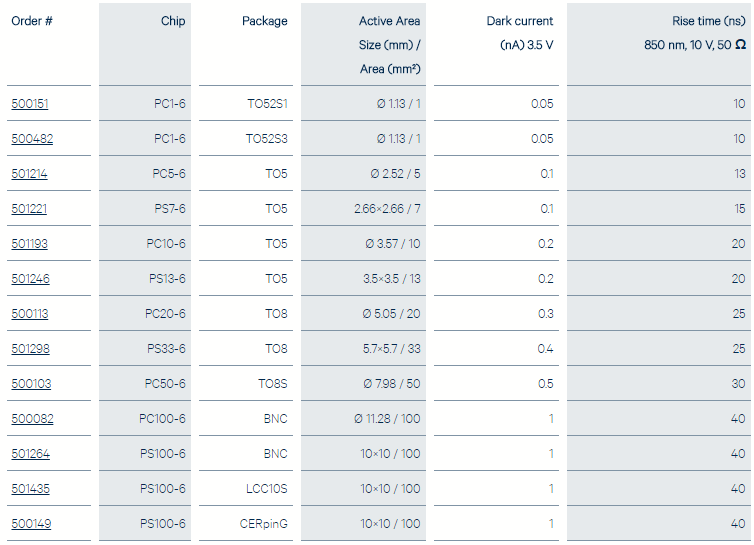This screenshot has height=545, width=754.
Task: Click the Rise time column header
Action: click(708, 21)
